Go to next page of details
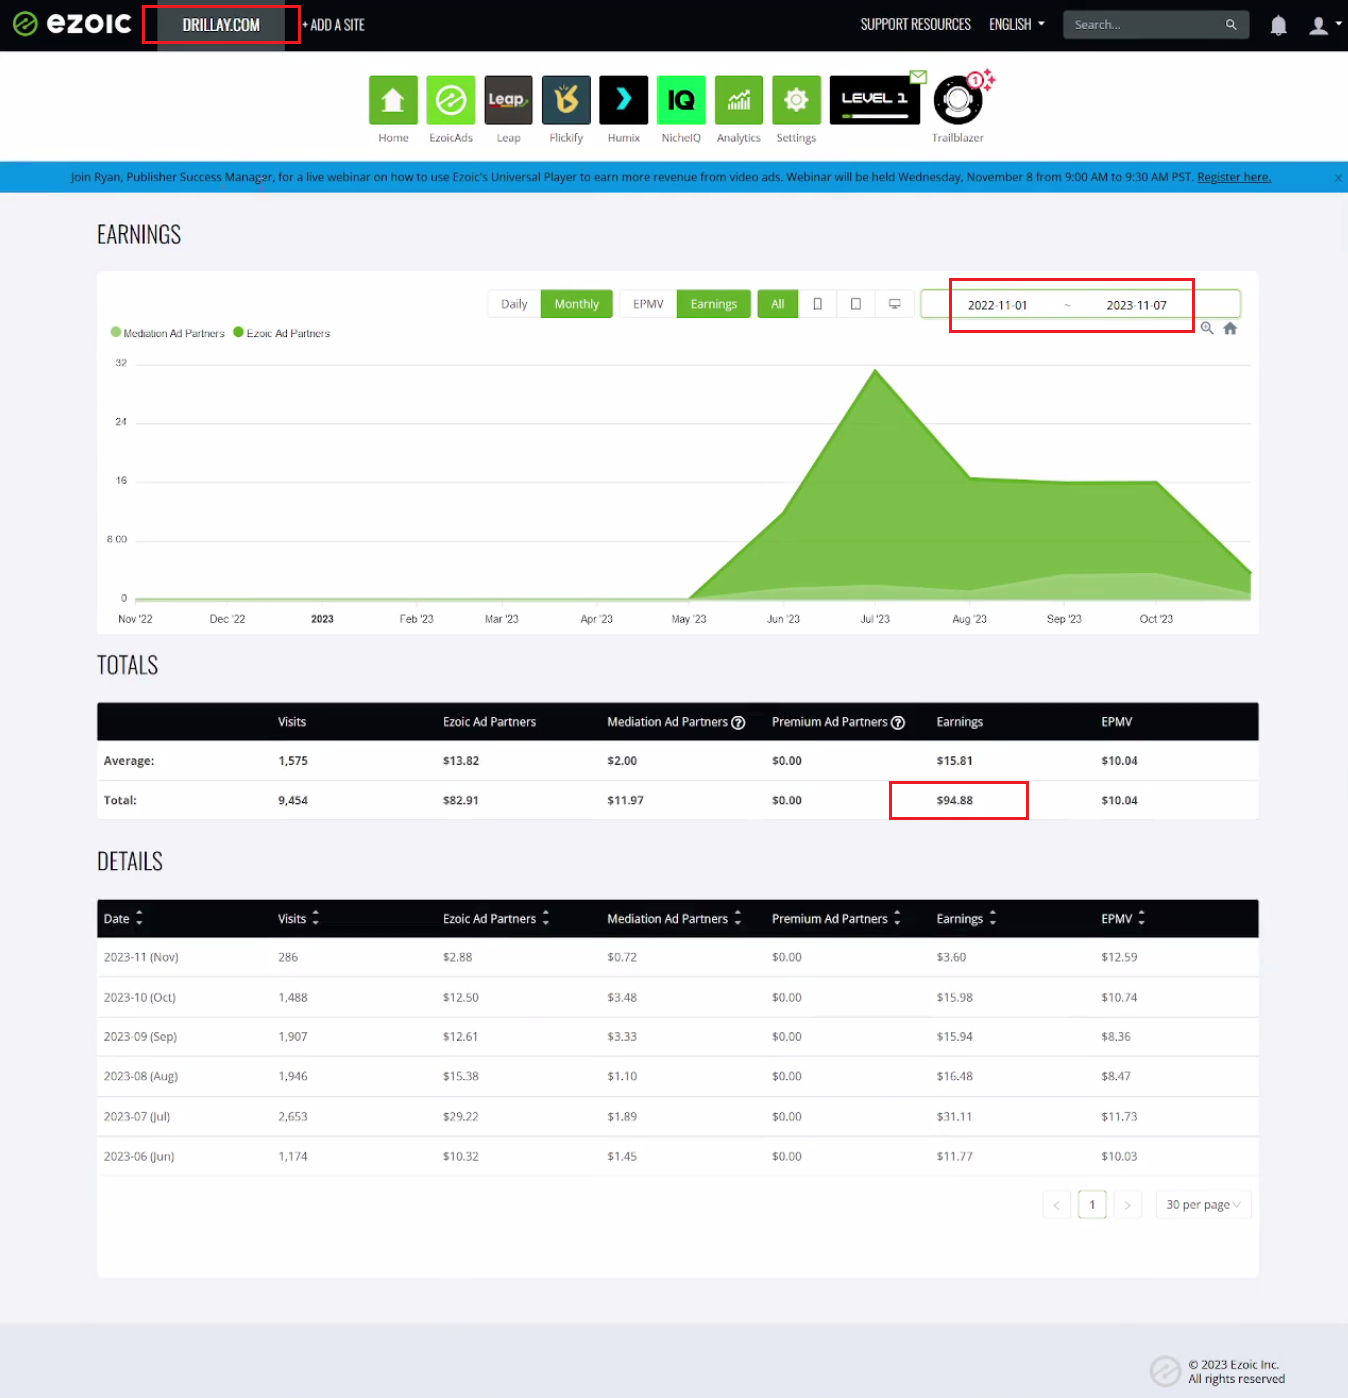The width and height of the screenshot is (1348, 1398). pos(1127,1205)
